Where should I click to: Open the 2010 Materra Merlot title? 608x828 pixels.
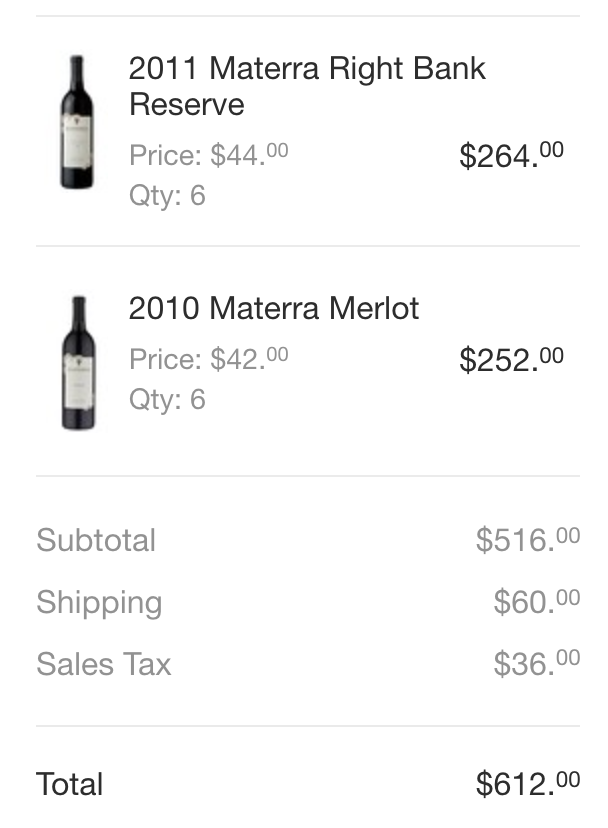[274, 308]
